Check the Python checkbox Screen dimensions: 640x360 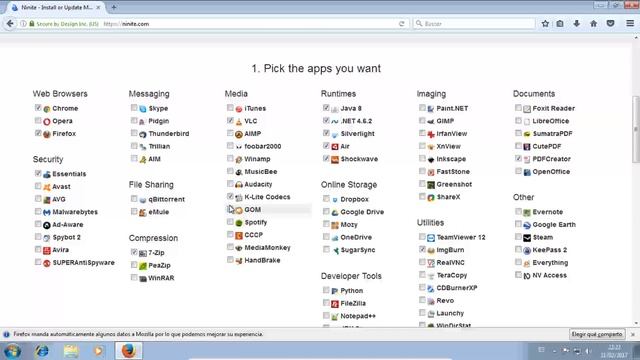tap(326, 290)
